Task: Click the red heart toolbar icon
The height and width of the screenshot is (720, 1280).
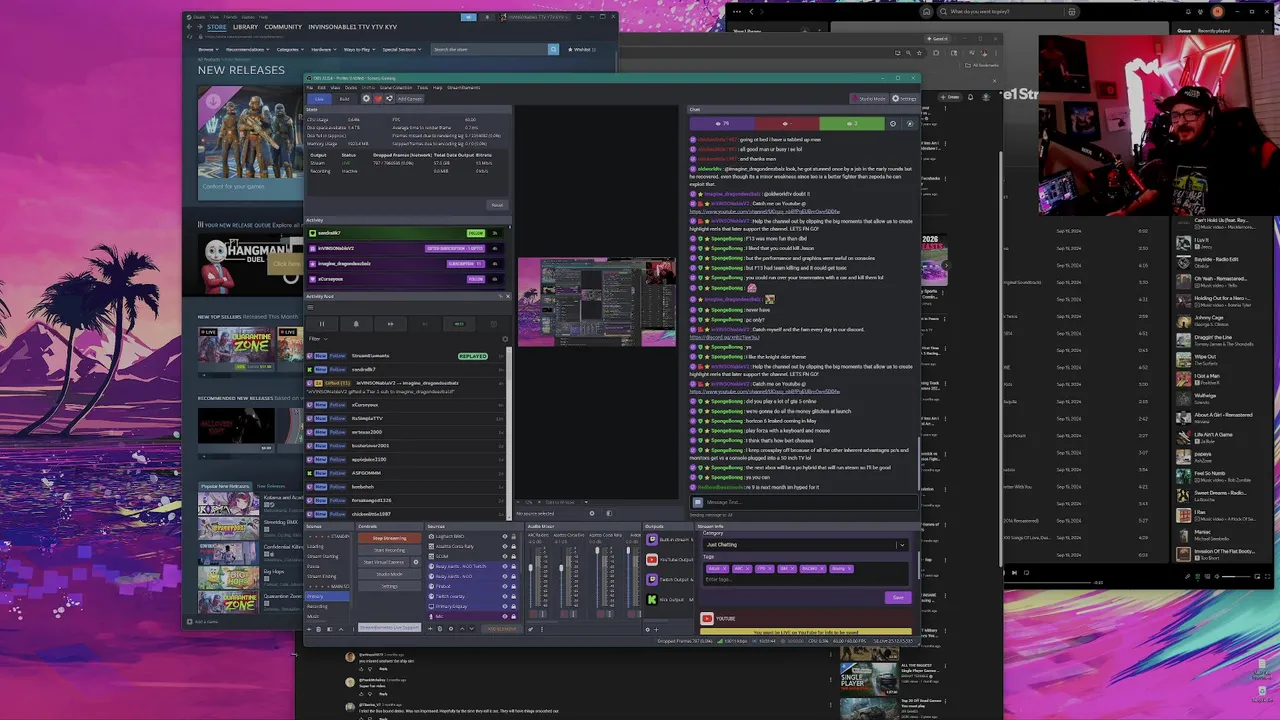Action: click(x=378, y=99)
